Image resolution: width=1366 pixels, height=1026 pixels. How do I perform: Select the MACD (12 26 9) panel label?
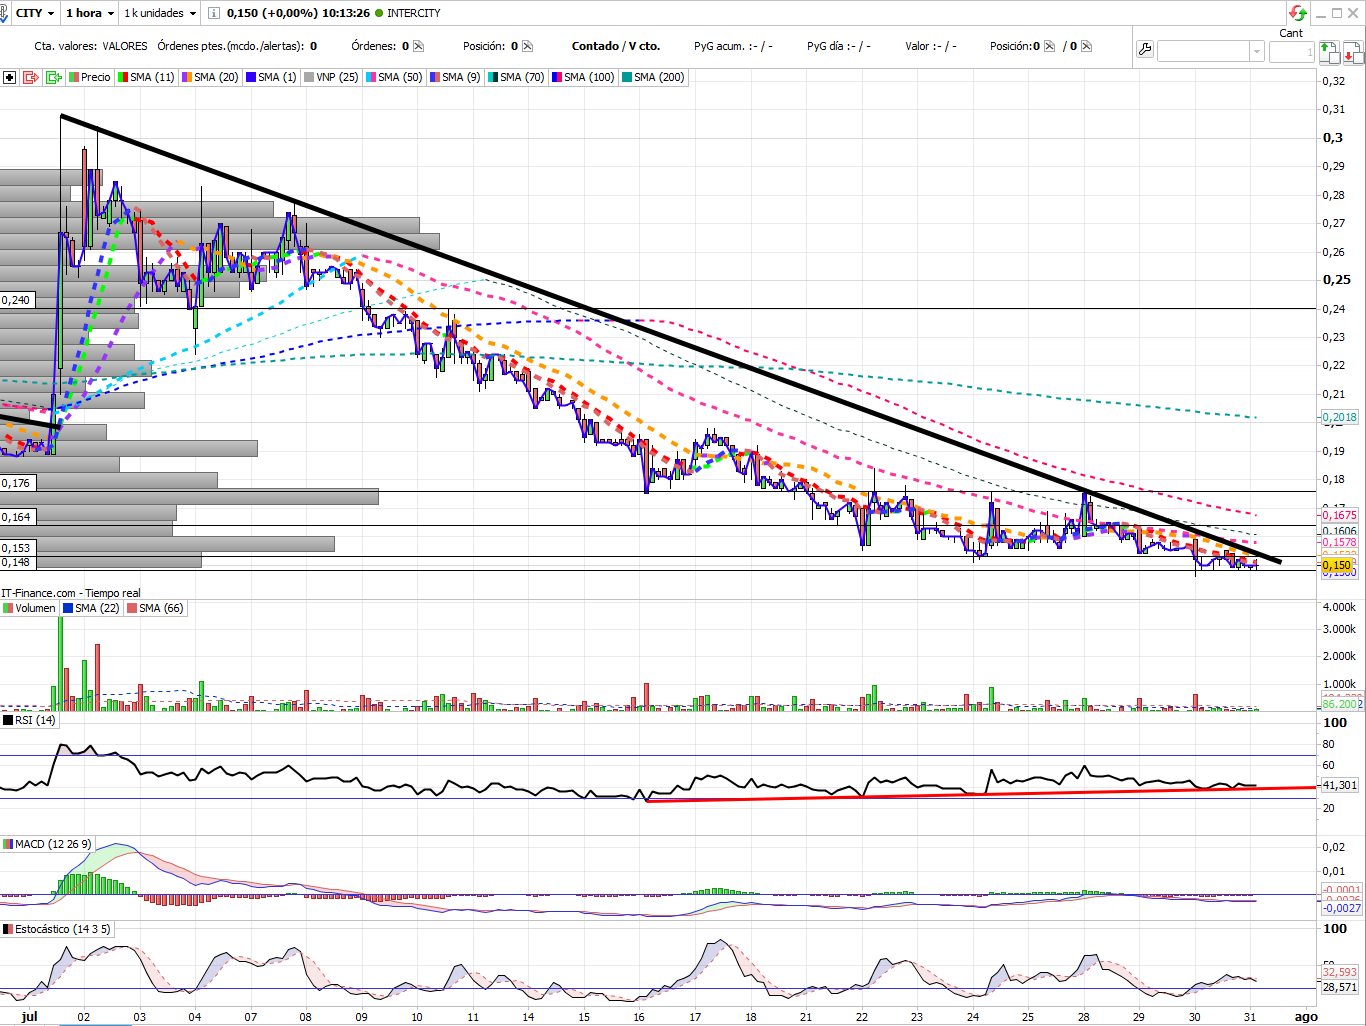pyautogui.click(x=47, y=844)
